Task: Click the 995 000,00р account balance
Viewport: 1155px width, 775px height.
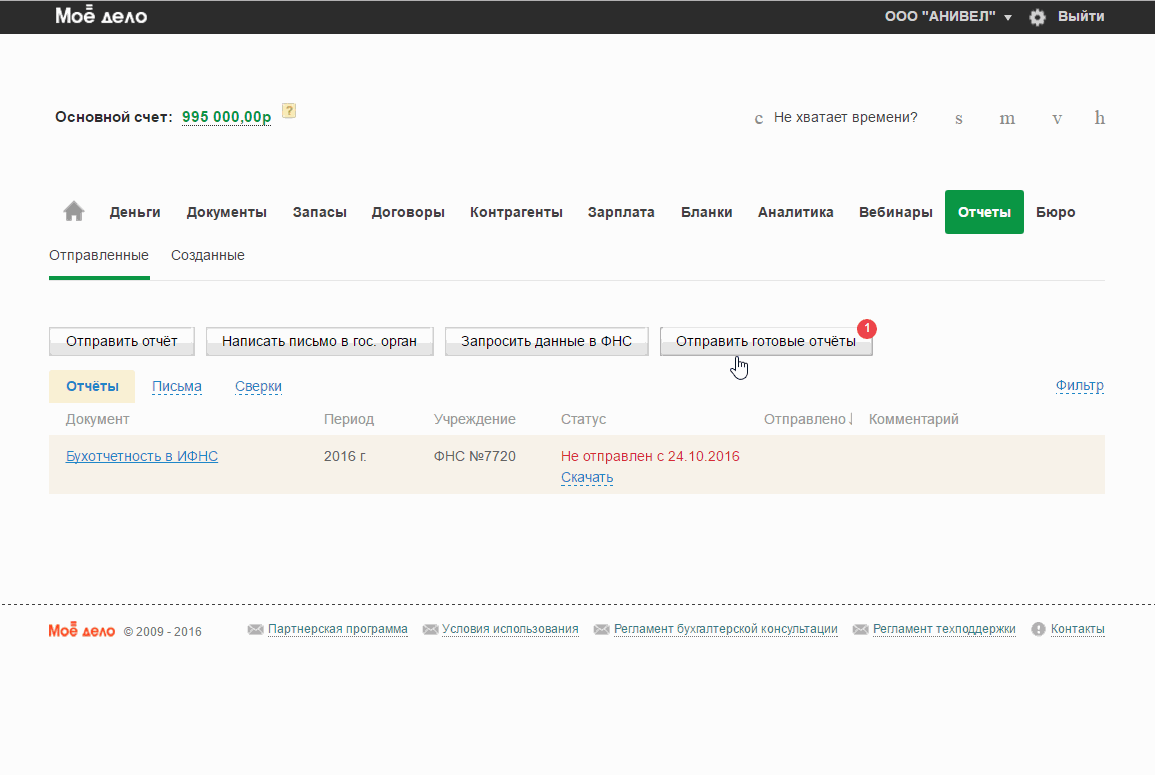Action: tap(226, 117)
